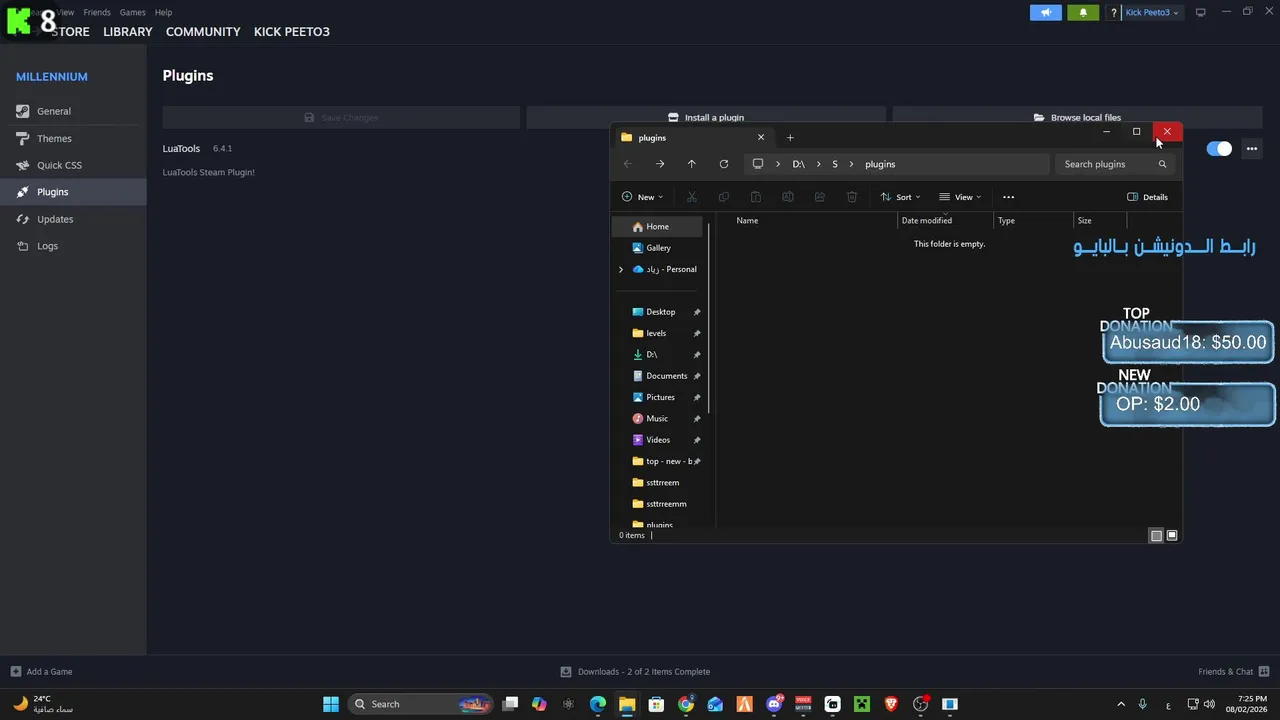This screenshot has height=720, width=1280.
Task: Open Microsoft Edge from taskbar
Action: [x=598, y=704]
